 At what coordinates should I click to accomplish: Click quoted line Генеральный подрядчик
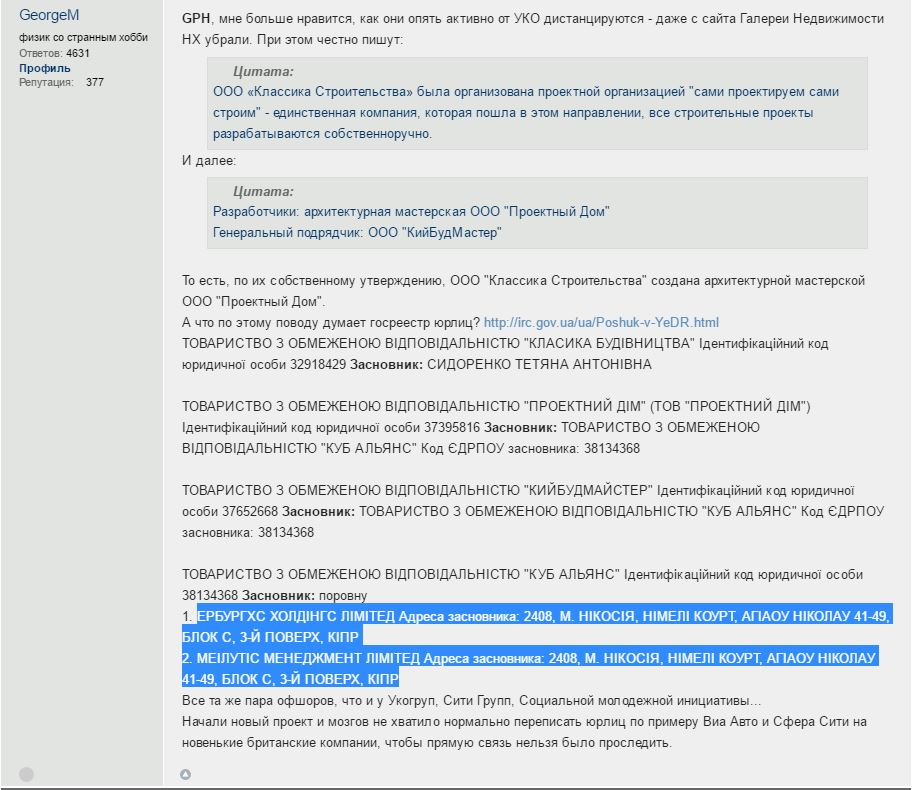(x=357, y=232)
